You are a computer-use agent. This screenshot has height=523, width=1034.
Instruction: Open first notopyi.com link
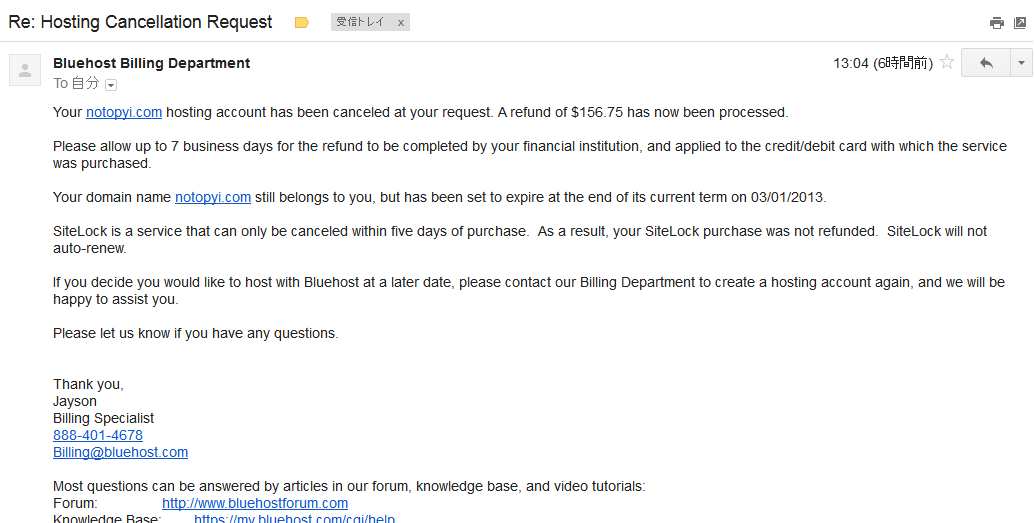click(123, 112)
